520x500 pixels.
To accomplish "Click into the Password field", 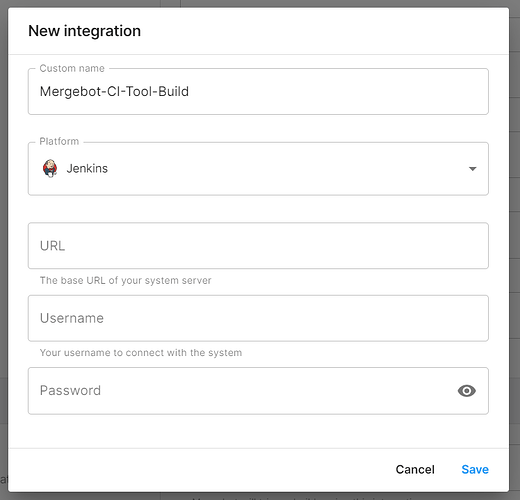I will click(258, 391).
